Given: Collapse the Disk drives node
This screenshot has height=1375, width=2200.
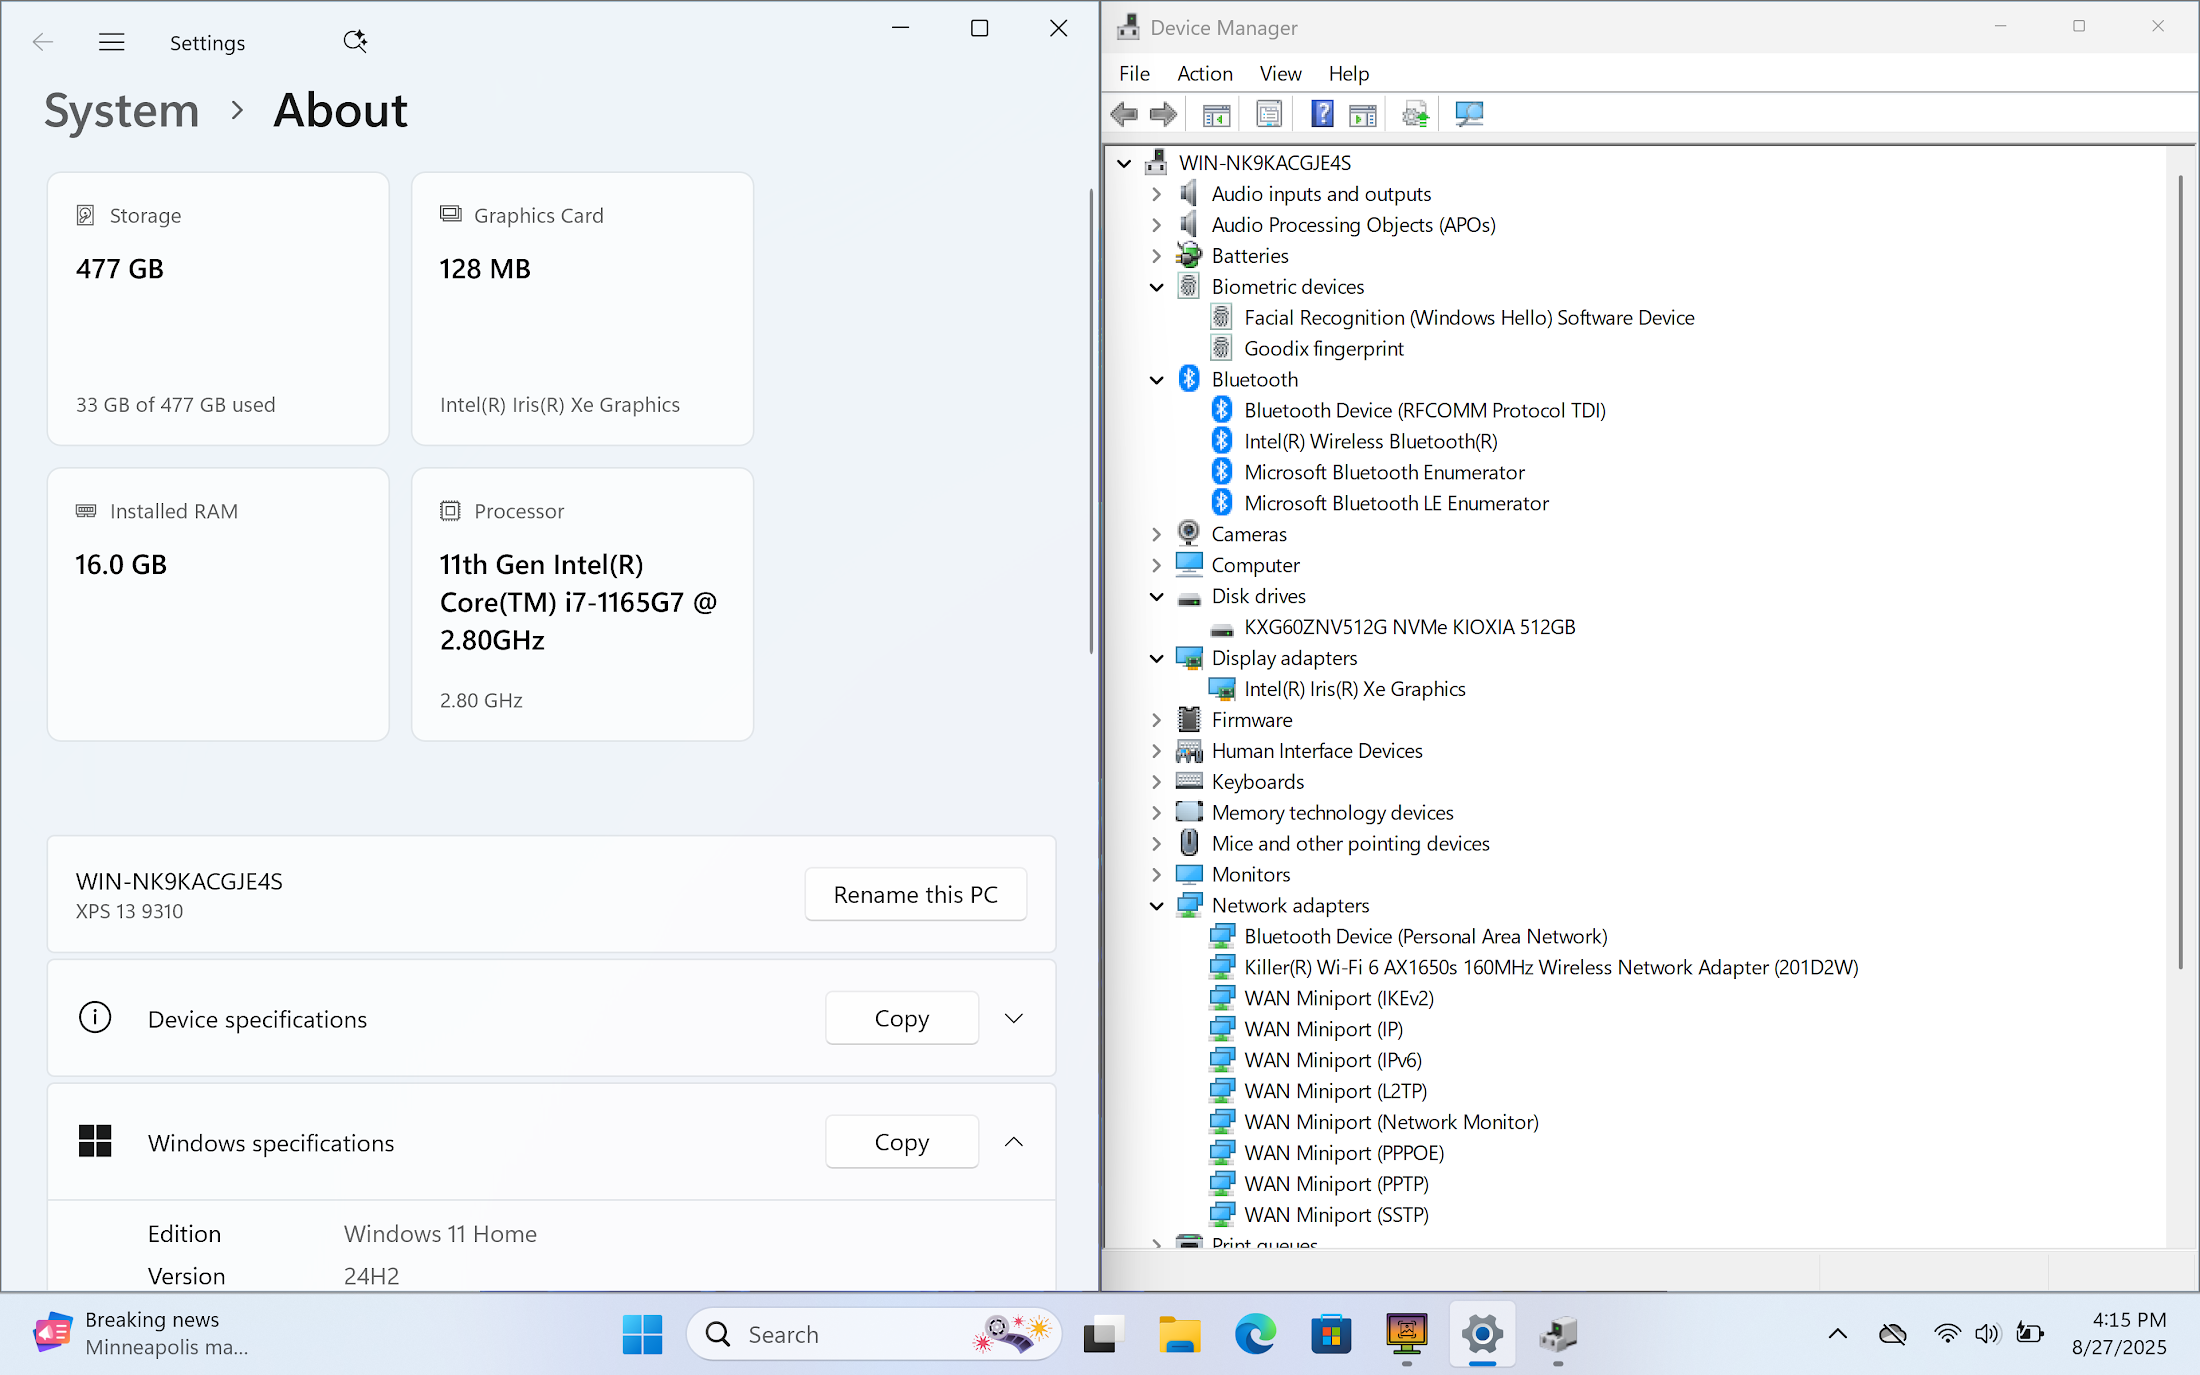Looking at the screenshot, I should tap(1157, 596).
